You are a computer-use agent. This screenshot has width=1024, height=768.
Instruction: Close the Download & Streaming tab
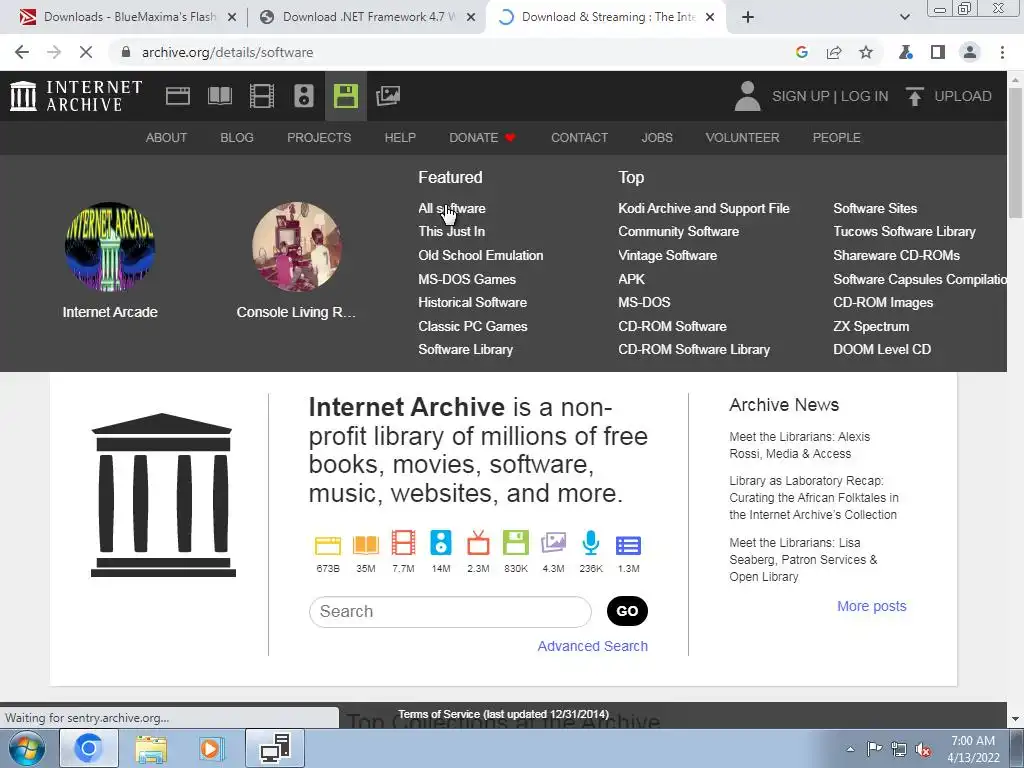[711, 17]
